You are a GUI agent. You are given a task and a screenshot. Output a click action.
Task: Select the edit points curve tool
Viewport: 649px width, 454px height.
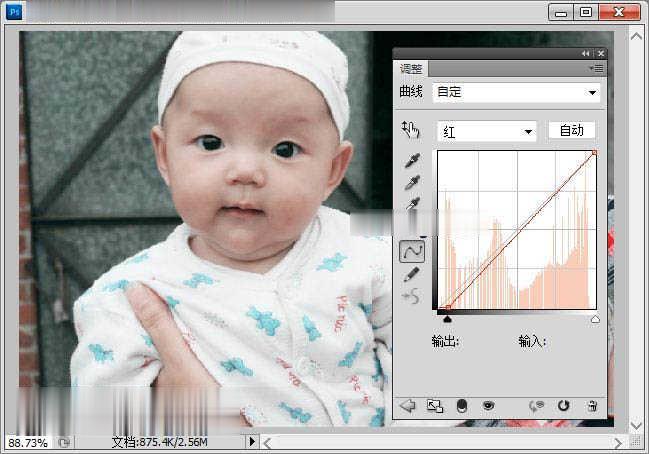(x=411, y=251)
